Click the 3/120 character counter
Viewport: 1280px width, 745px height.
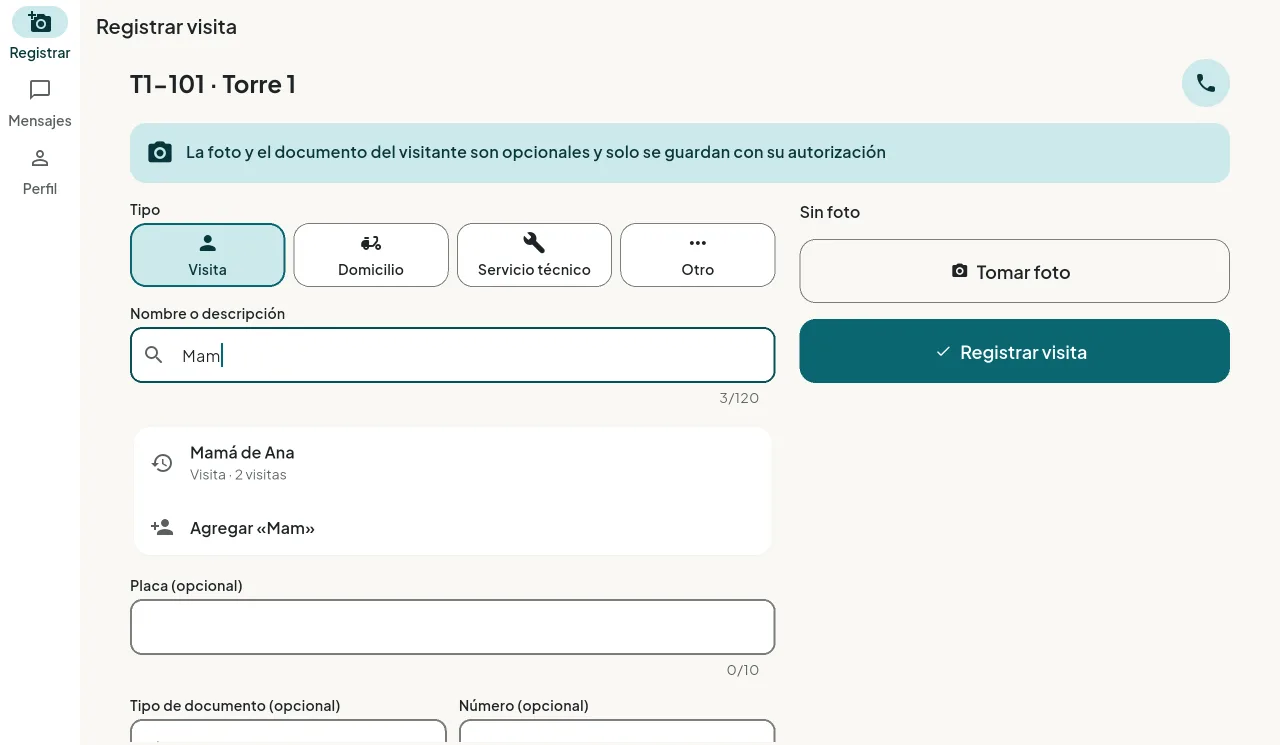click(x=739, y=398)
